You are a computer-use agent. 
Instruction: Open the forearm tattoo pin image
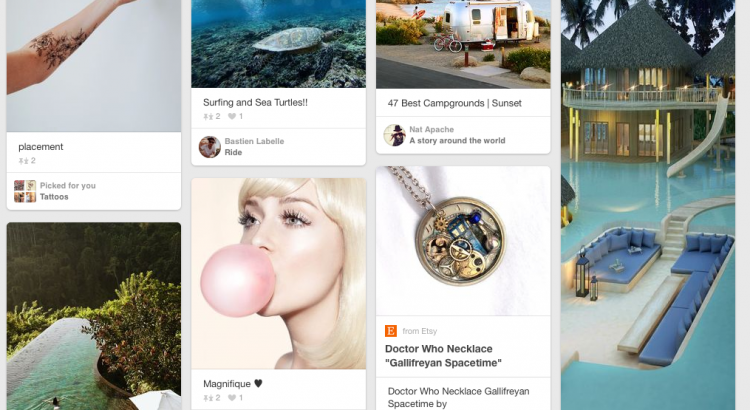[x=94, y=66]
